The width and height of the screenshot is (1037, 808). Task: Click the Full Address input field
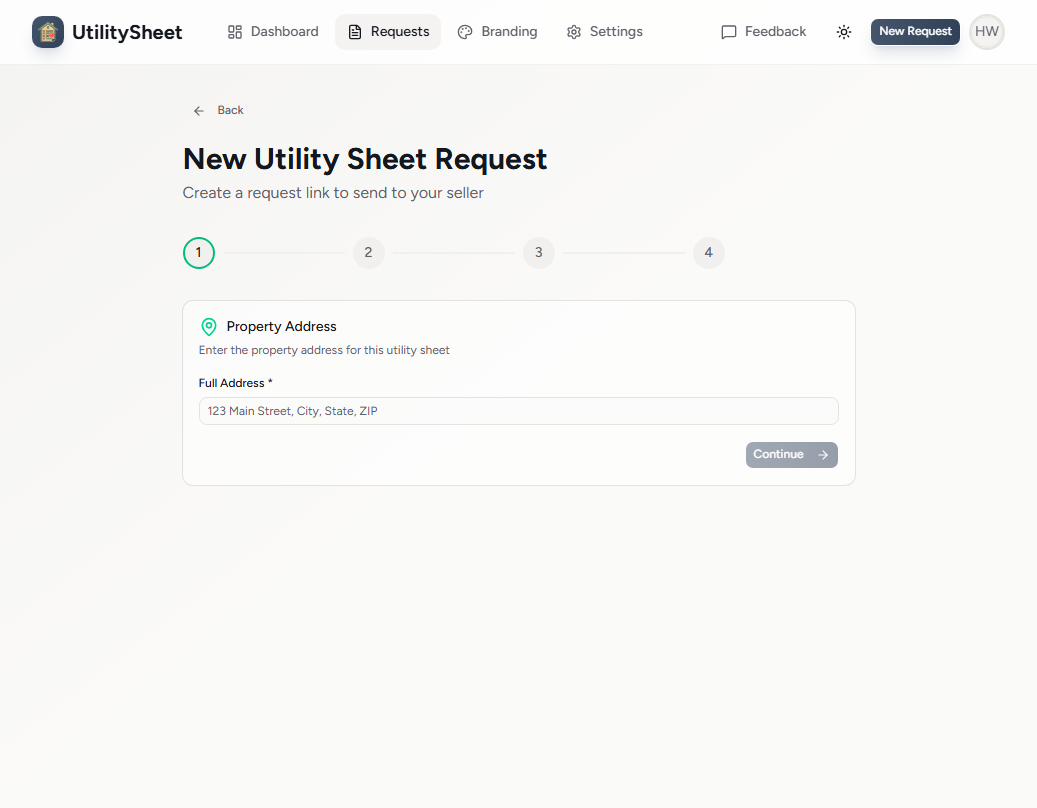click(518, 410)
